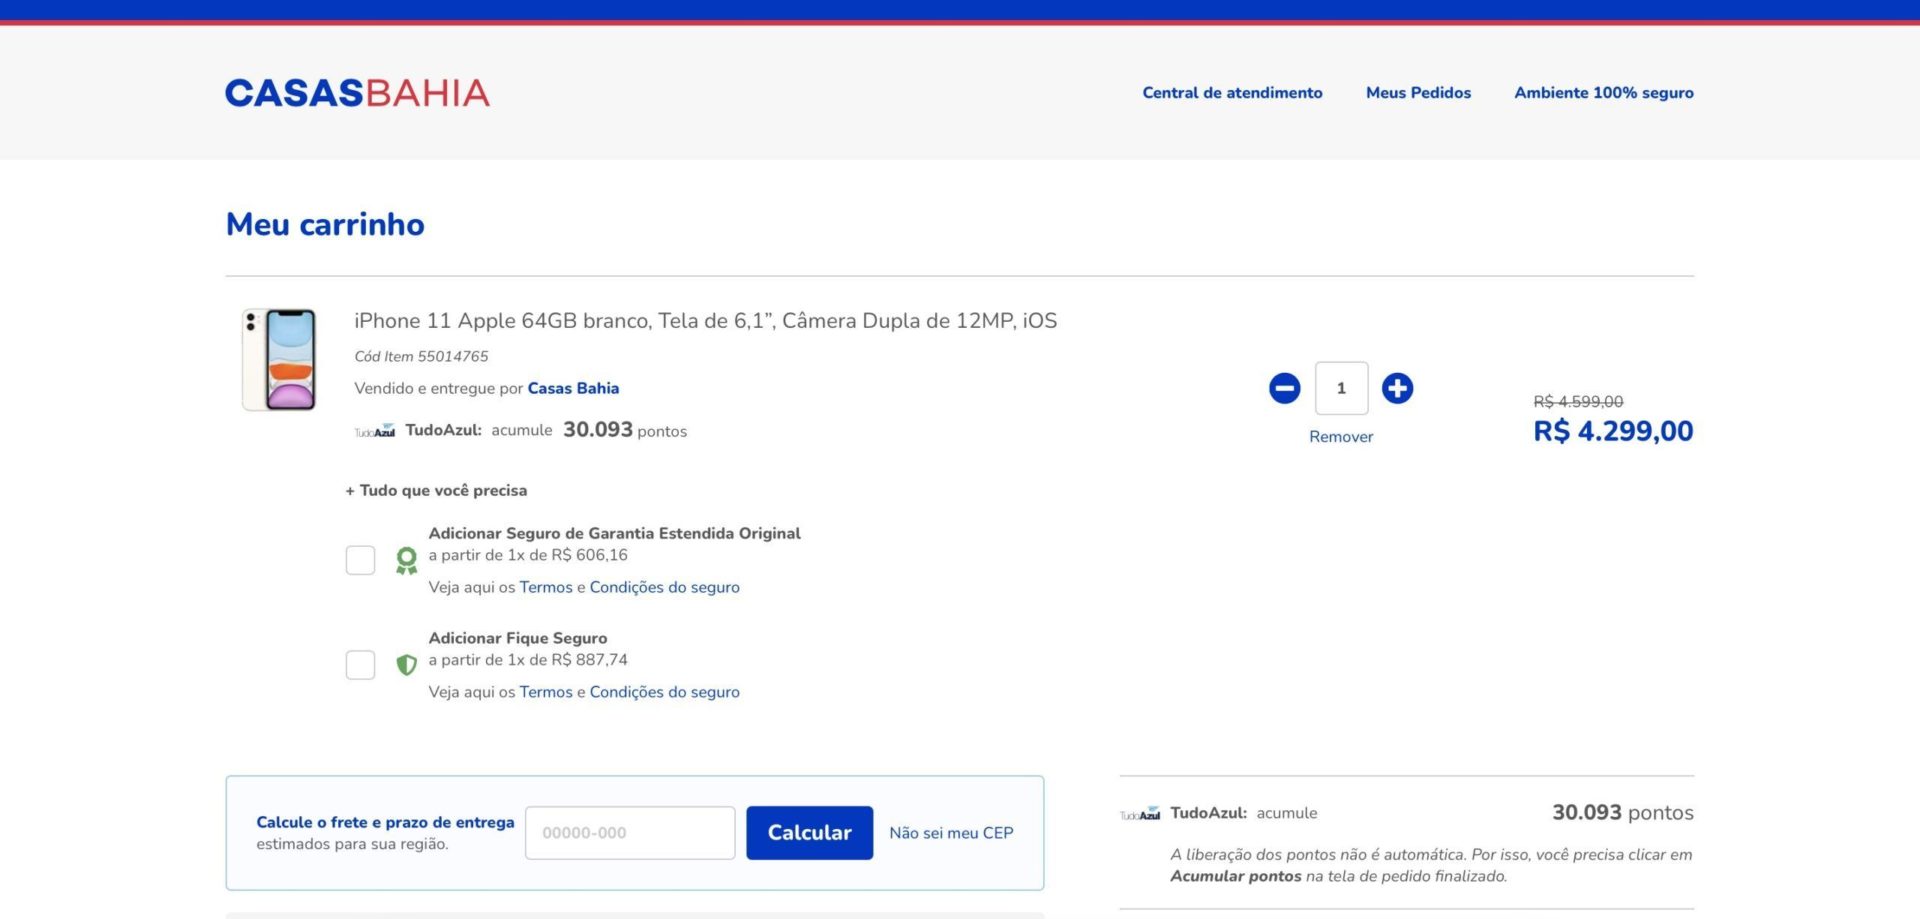The height and width of the screenshot is (919, 1920).
Task: Check the Adicionar Fique Seguro box
Action: click(360, 665)
